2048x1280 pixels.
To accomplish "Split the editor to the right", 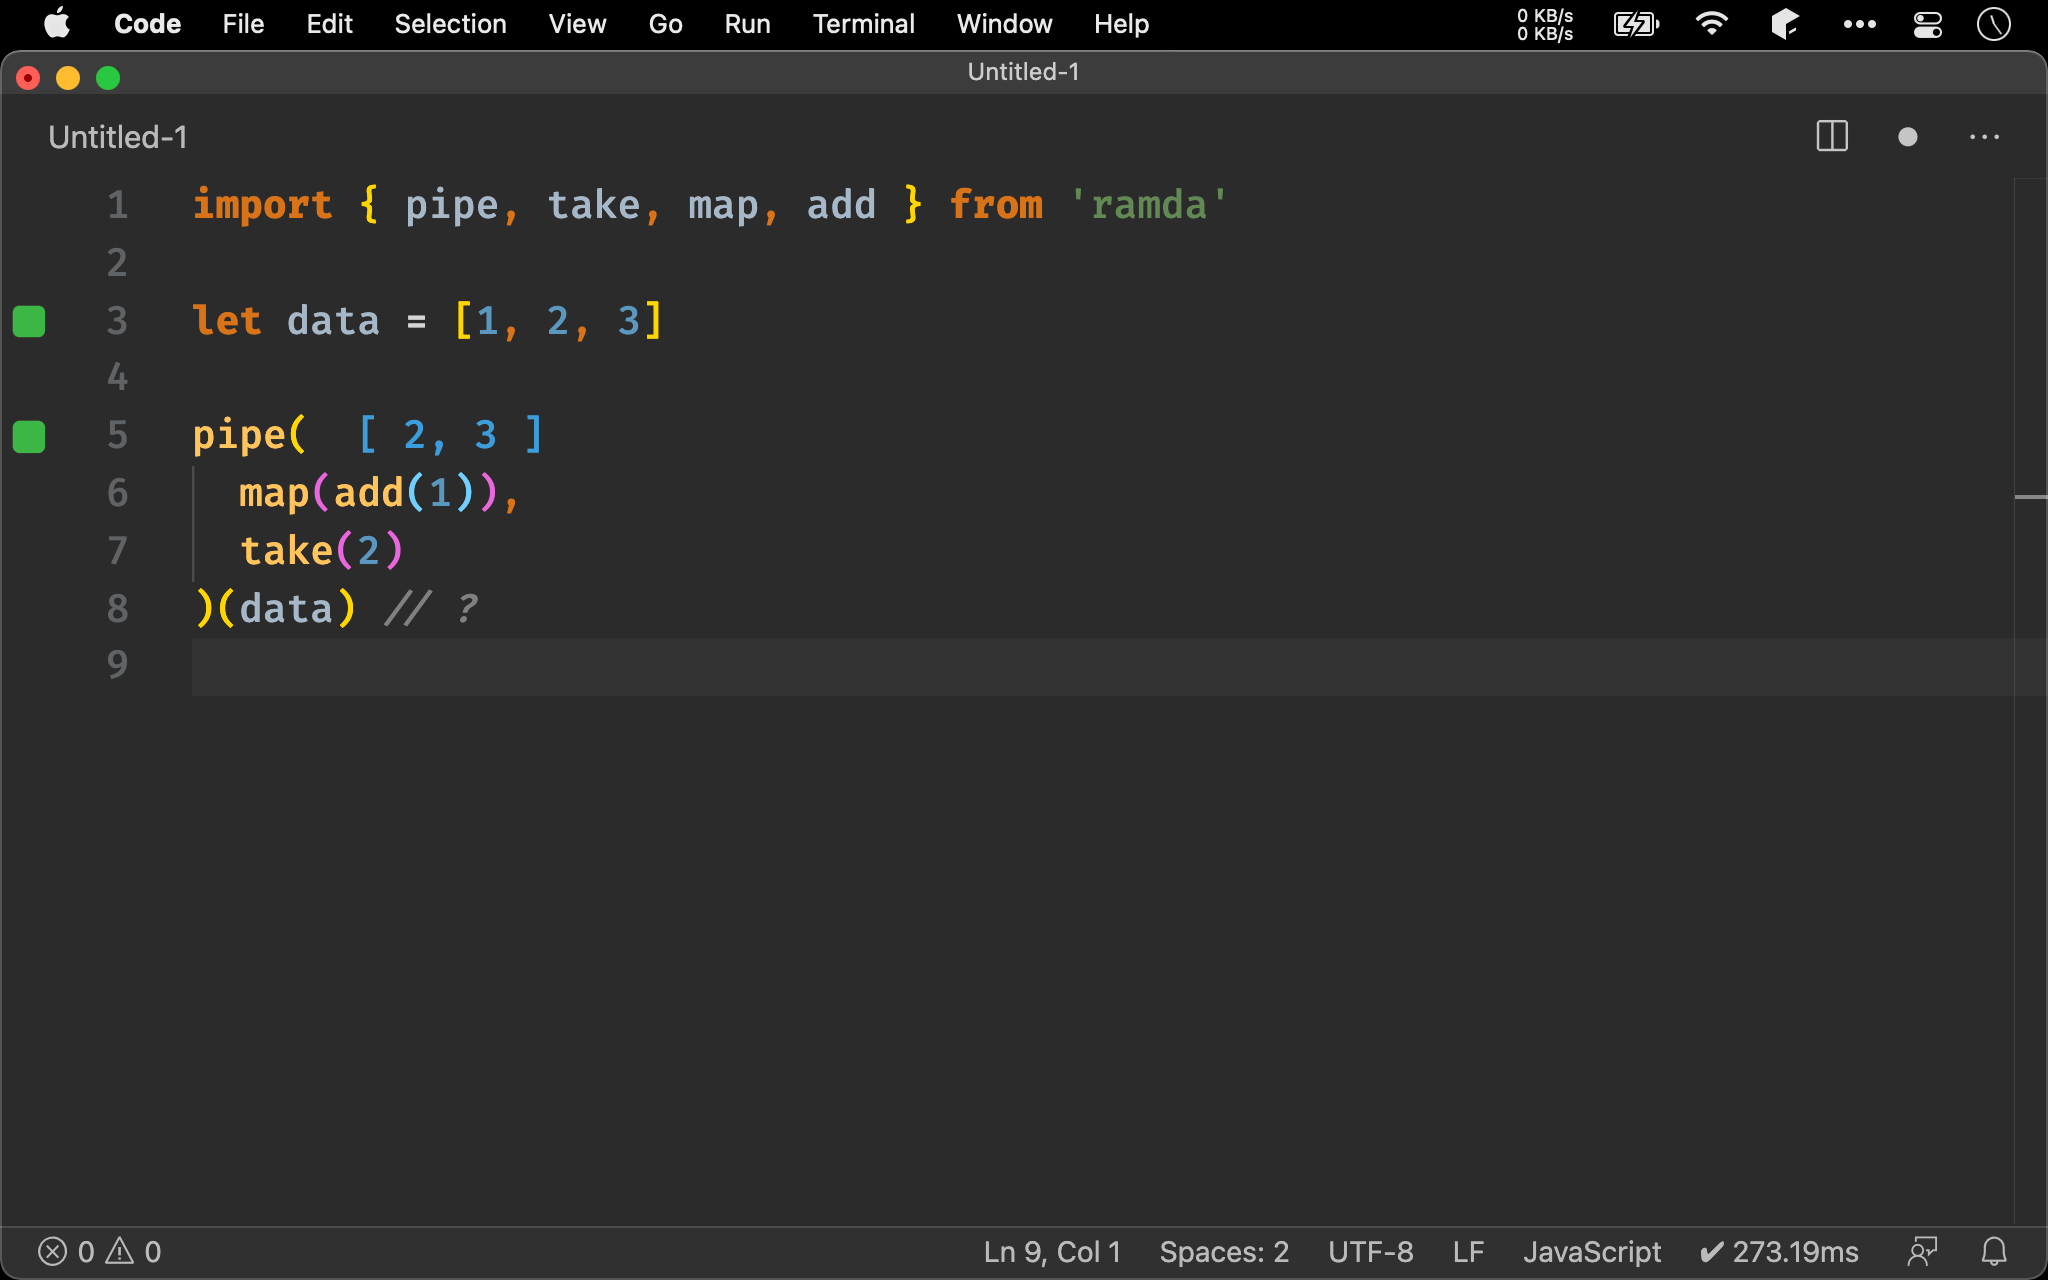I will (1832, 137).
